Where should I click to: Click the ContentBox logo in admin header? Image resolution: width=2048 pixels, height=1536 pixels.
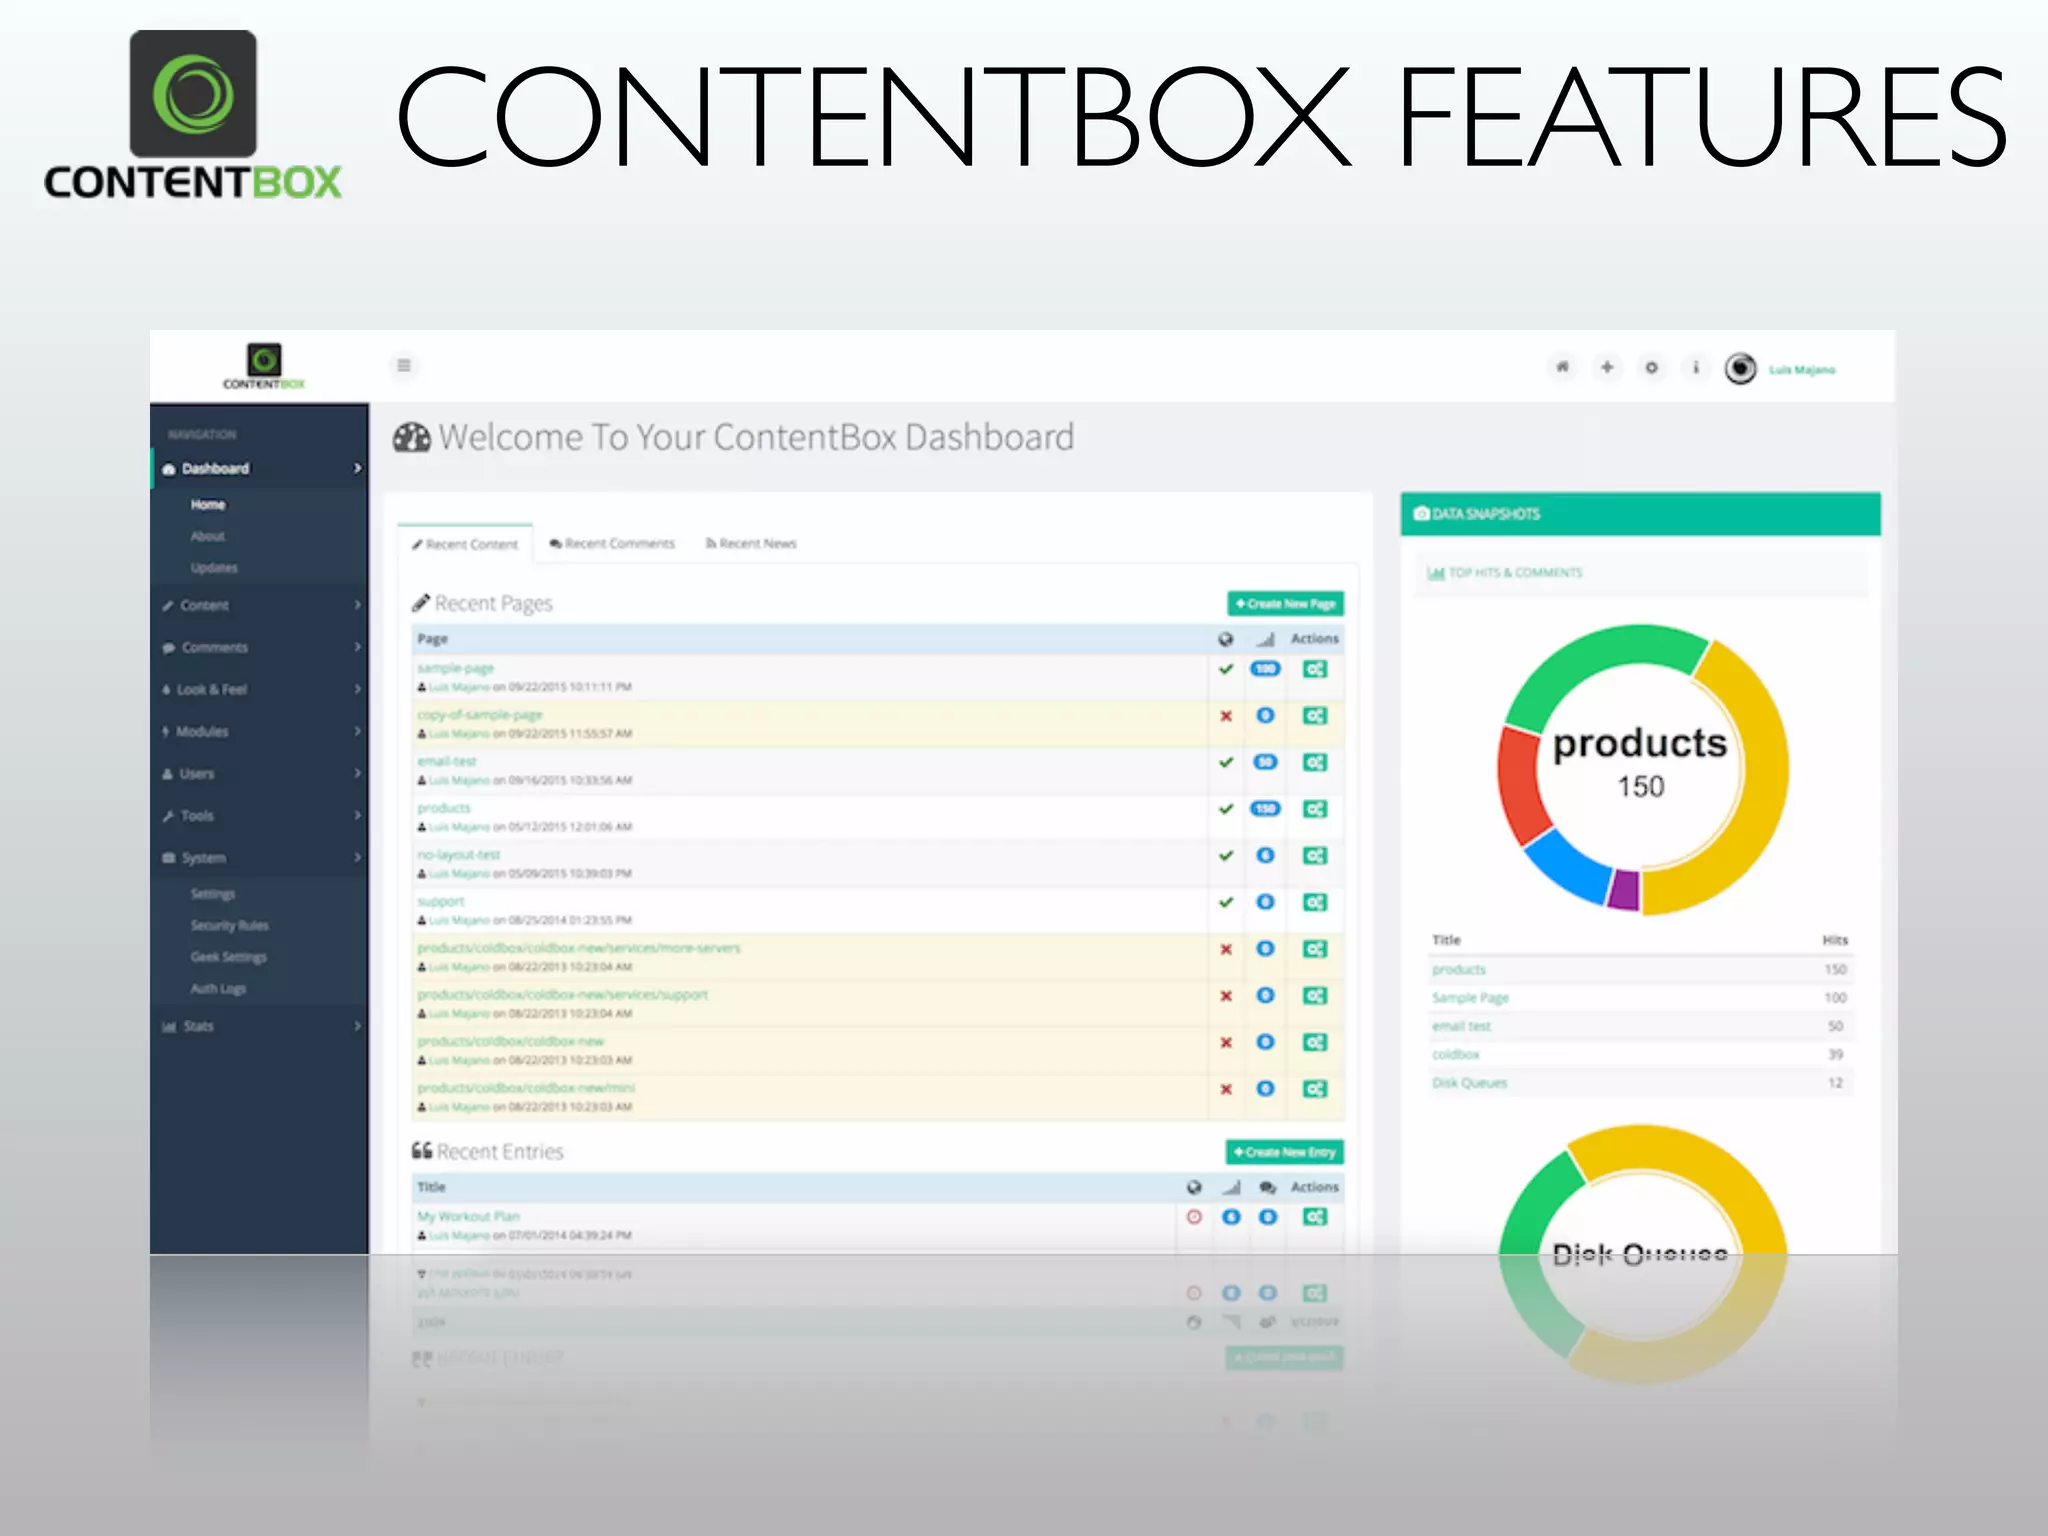(264, 366)
